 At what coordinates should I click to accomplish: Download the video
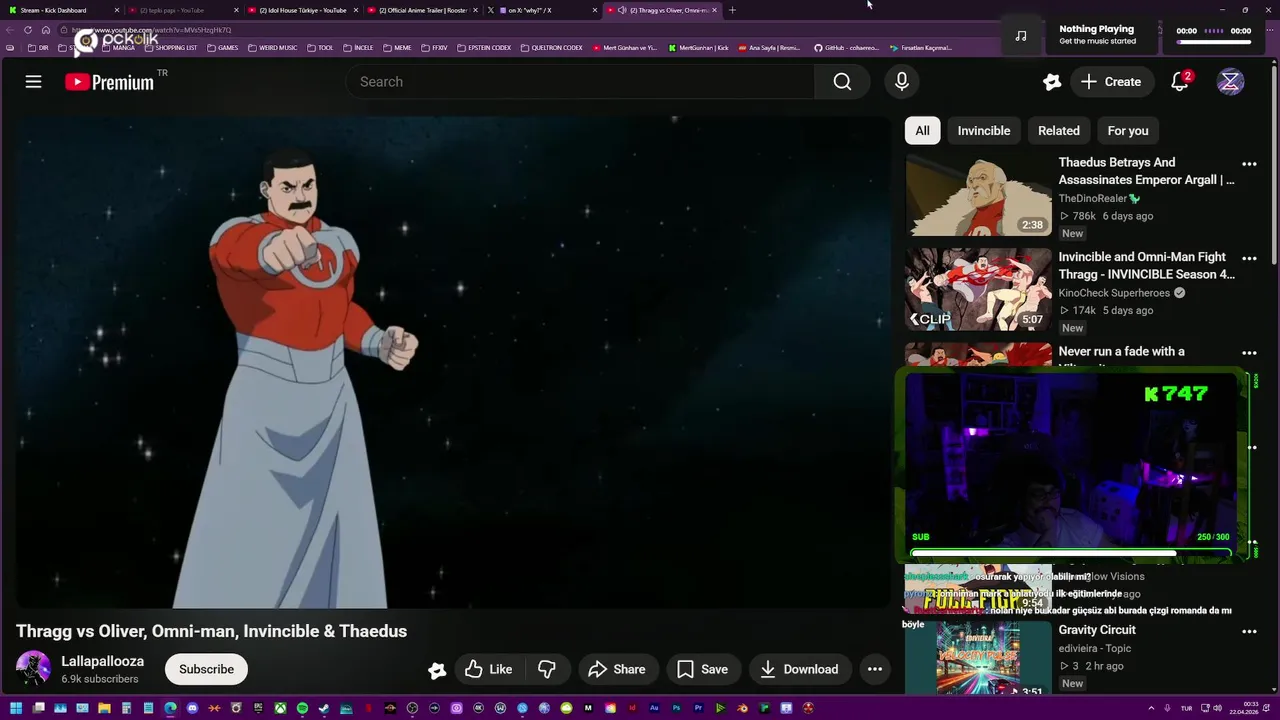point(799,669)
